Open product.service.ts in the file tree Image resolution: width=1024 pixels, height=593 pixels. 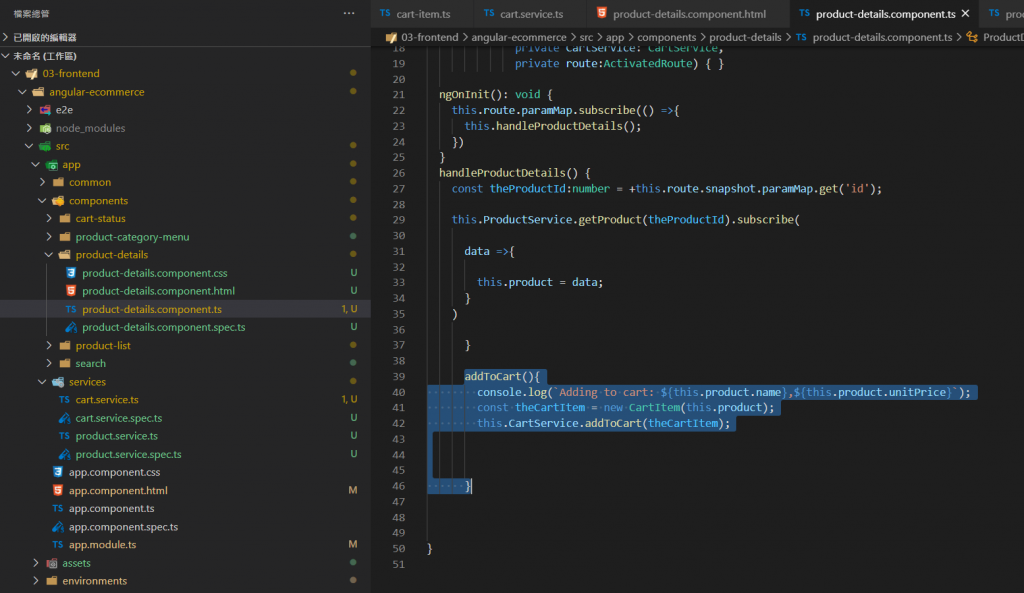coord(116,436)
